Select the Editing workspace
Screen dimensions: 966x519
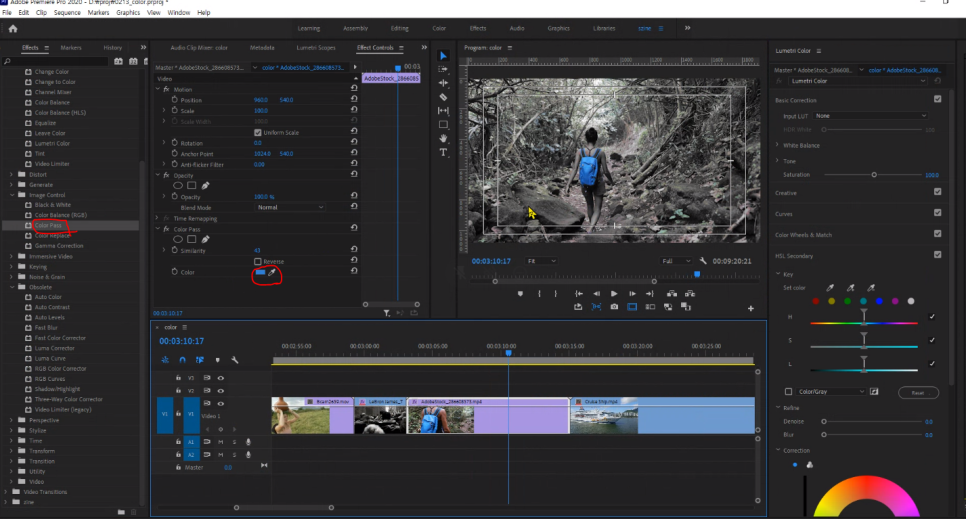pyautogui.click(x=399, y=28)
